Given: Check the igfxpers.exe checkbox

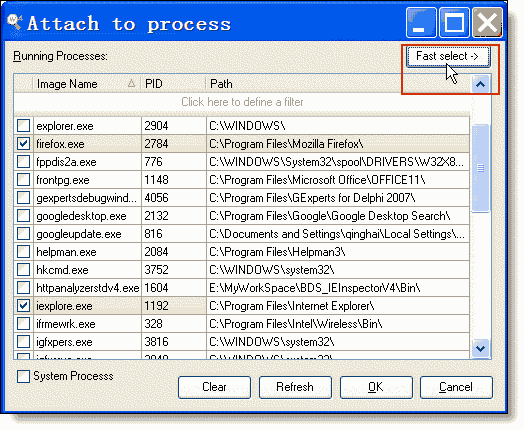Looking at the screenshot, I should [x=23, y=342].
